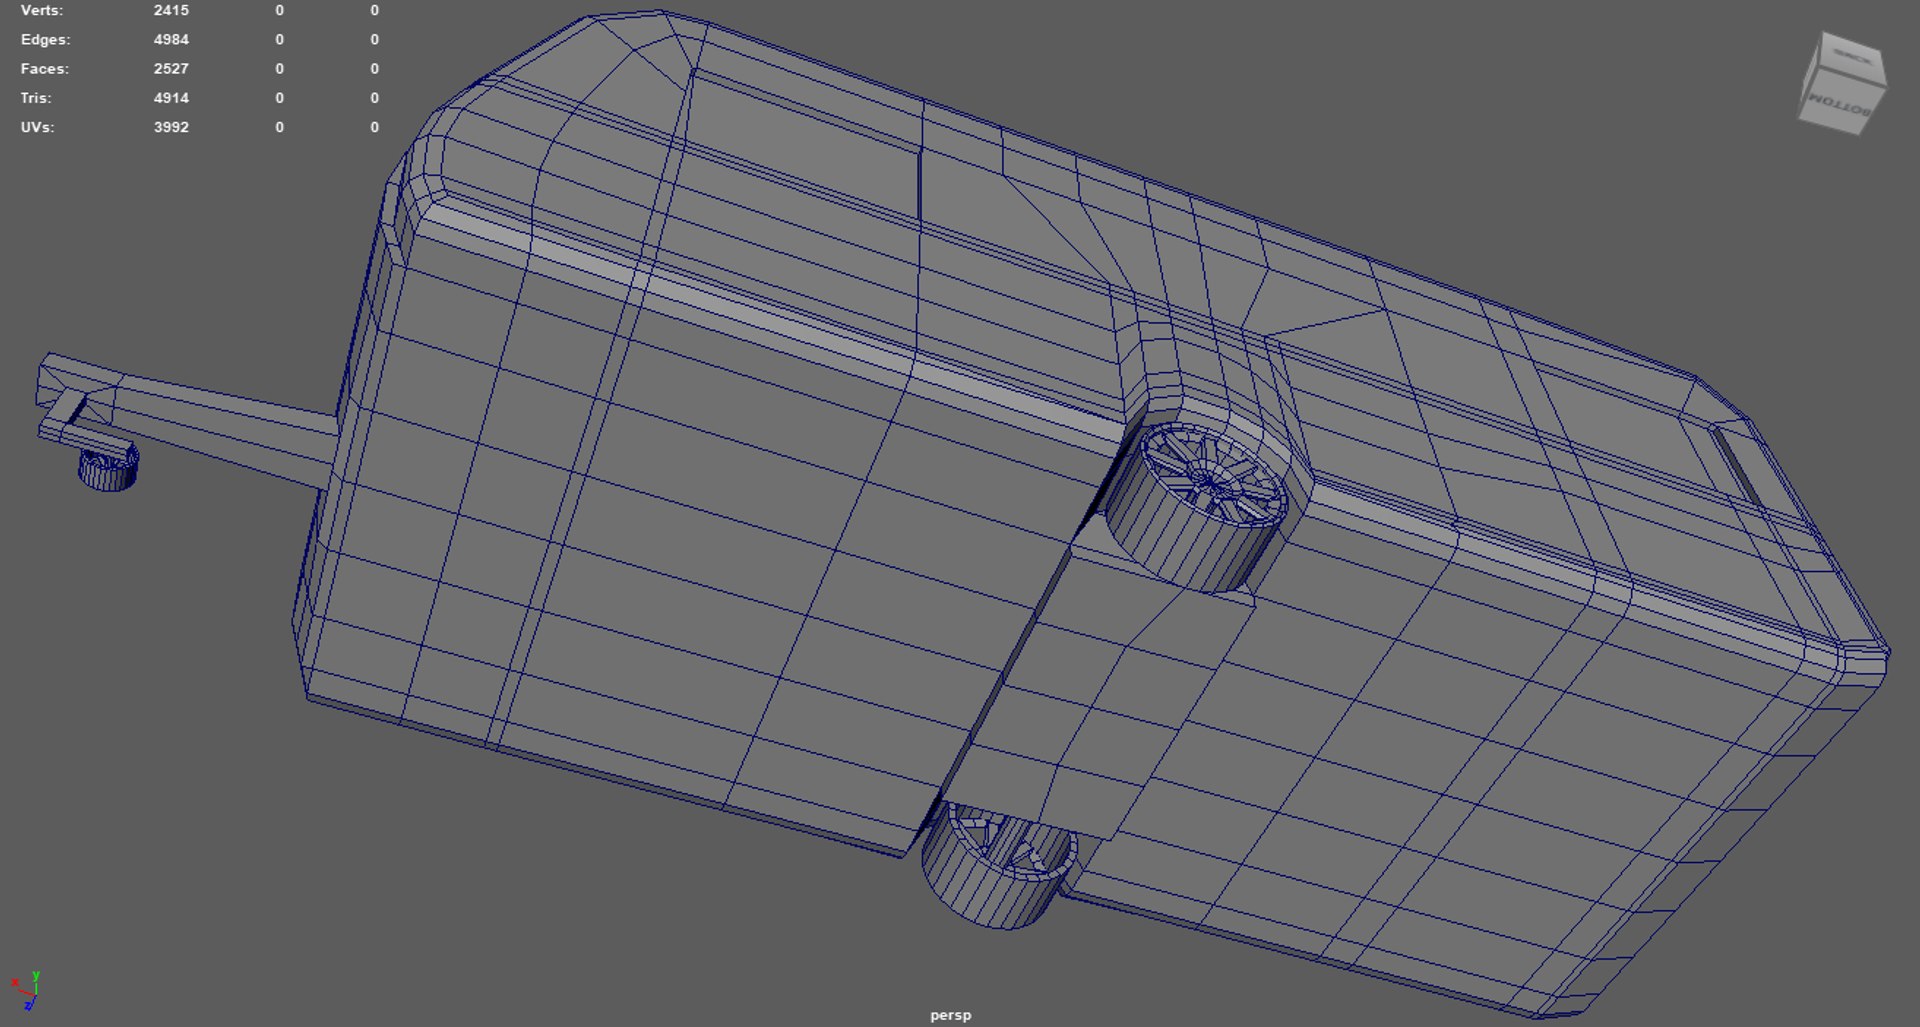Screen dimensions: 1920x1027
Task: Click the triangle count value 4914
Action: point(171,97)
